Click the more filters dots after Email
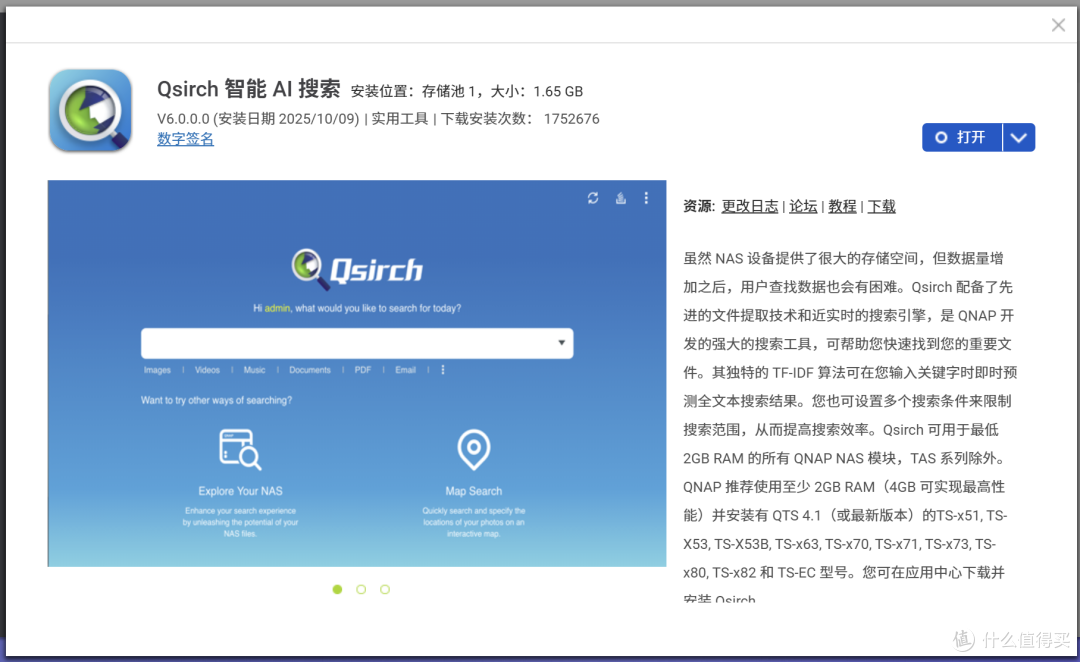This screenshot has height=662, width=1080. point(443,370)
